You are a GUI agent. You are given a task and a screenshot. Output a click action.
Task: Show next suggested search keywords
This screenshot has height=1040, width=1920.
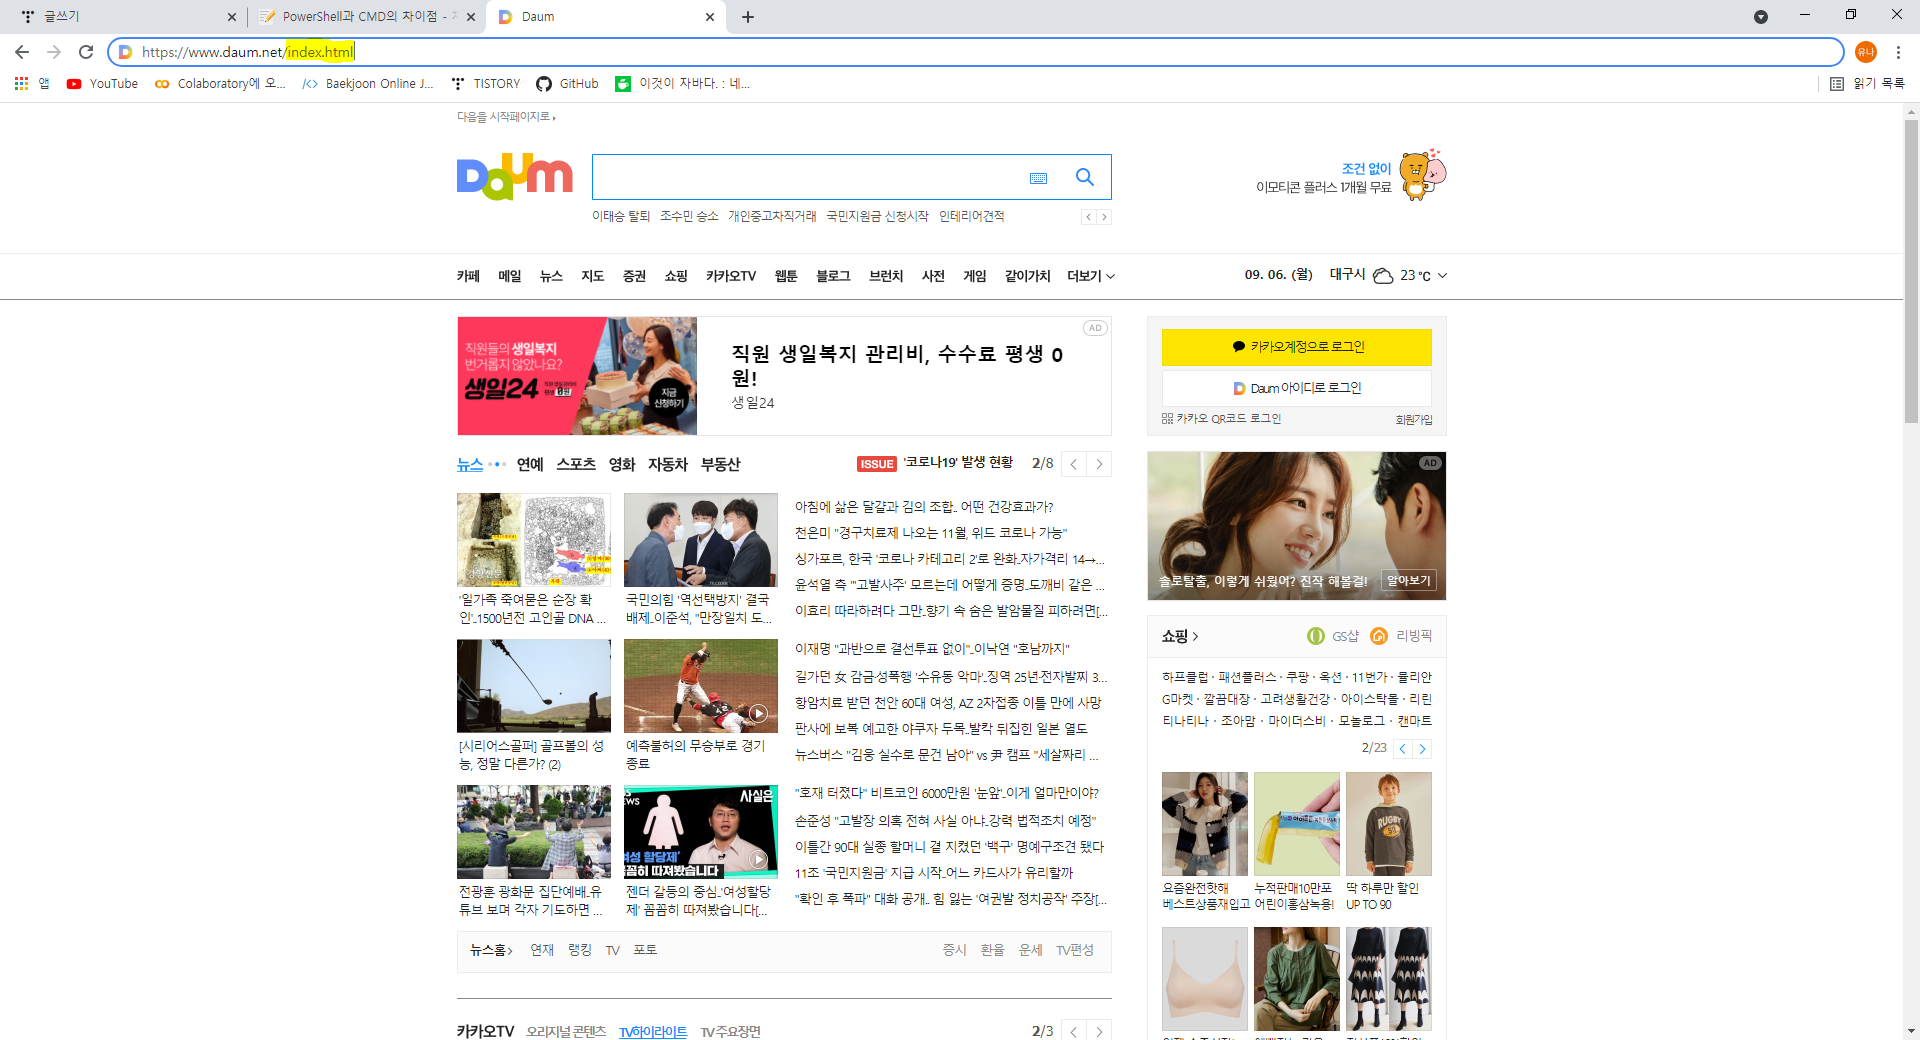(x=1104, y=217)
